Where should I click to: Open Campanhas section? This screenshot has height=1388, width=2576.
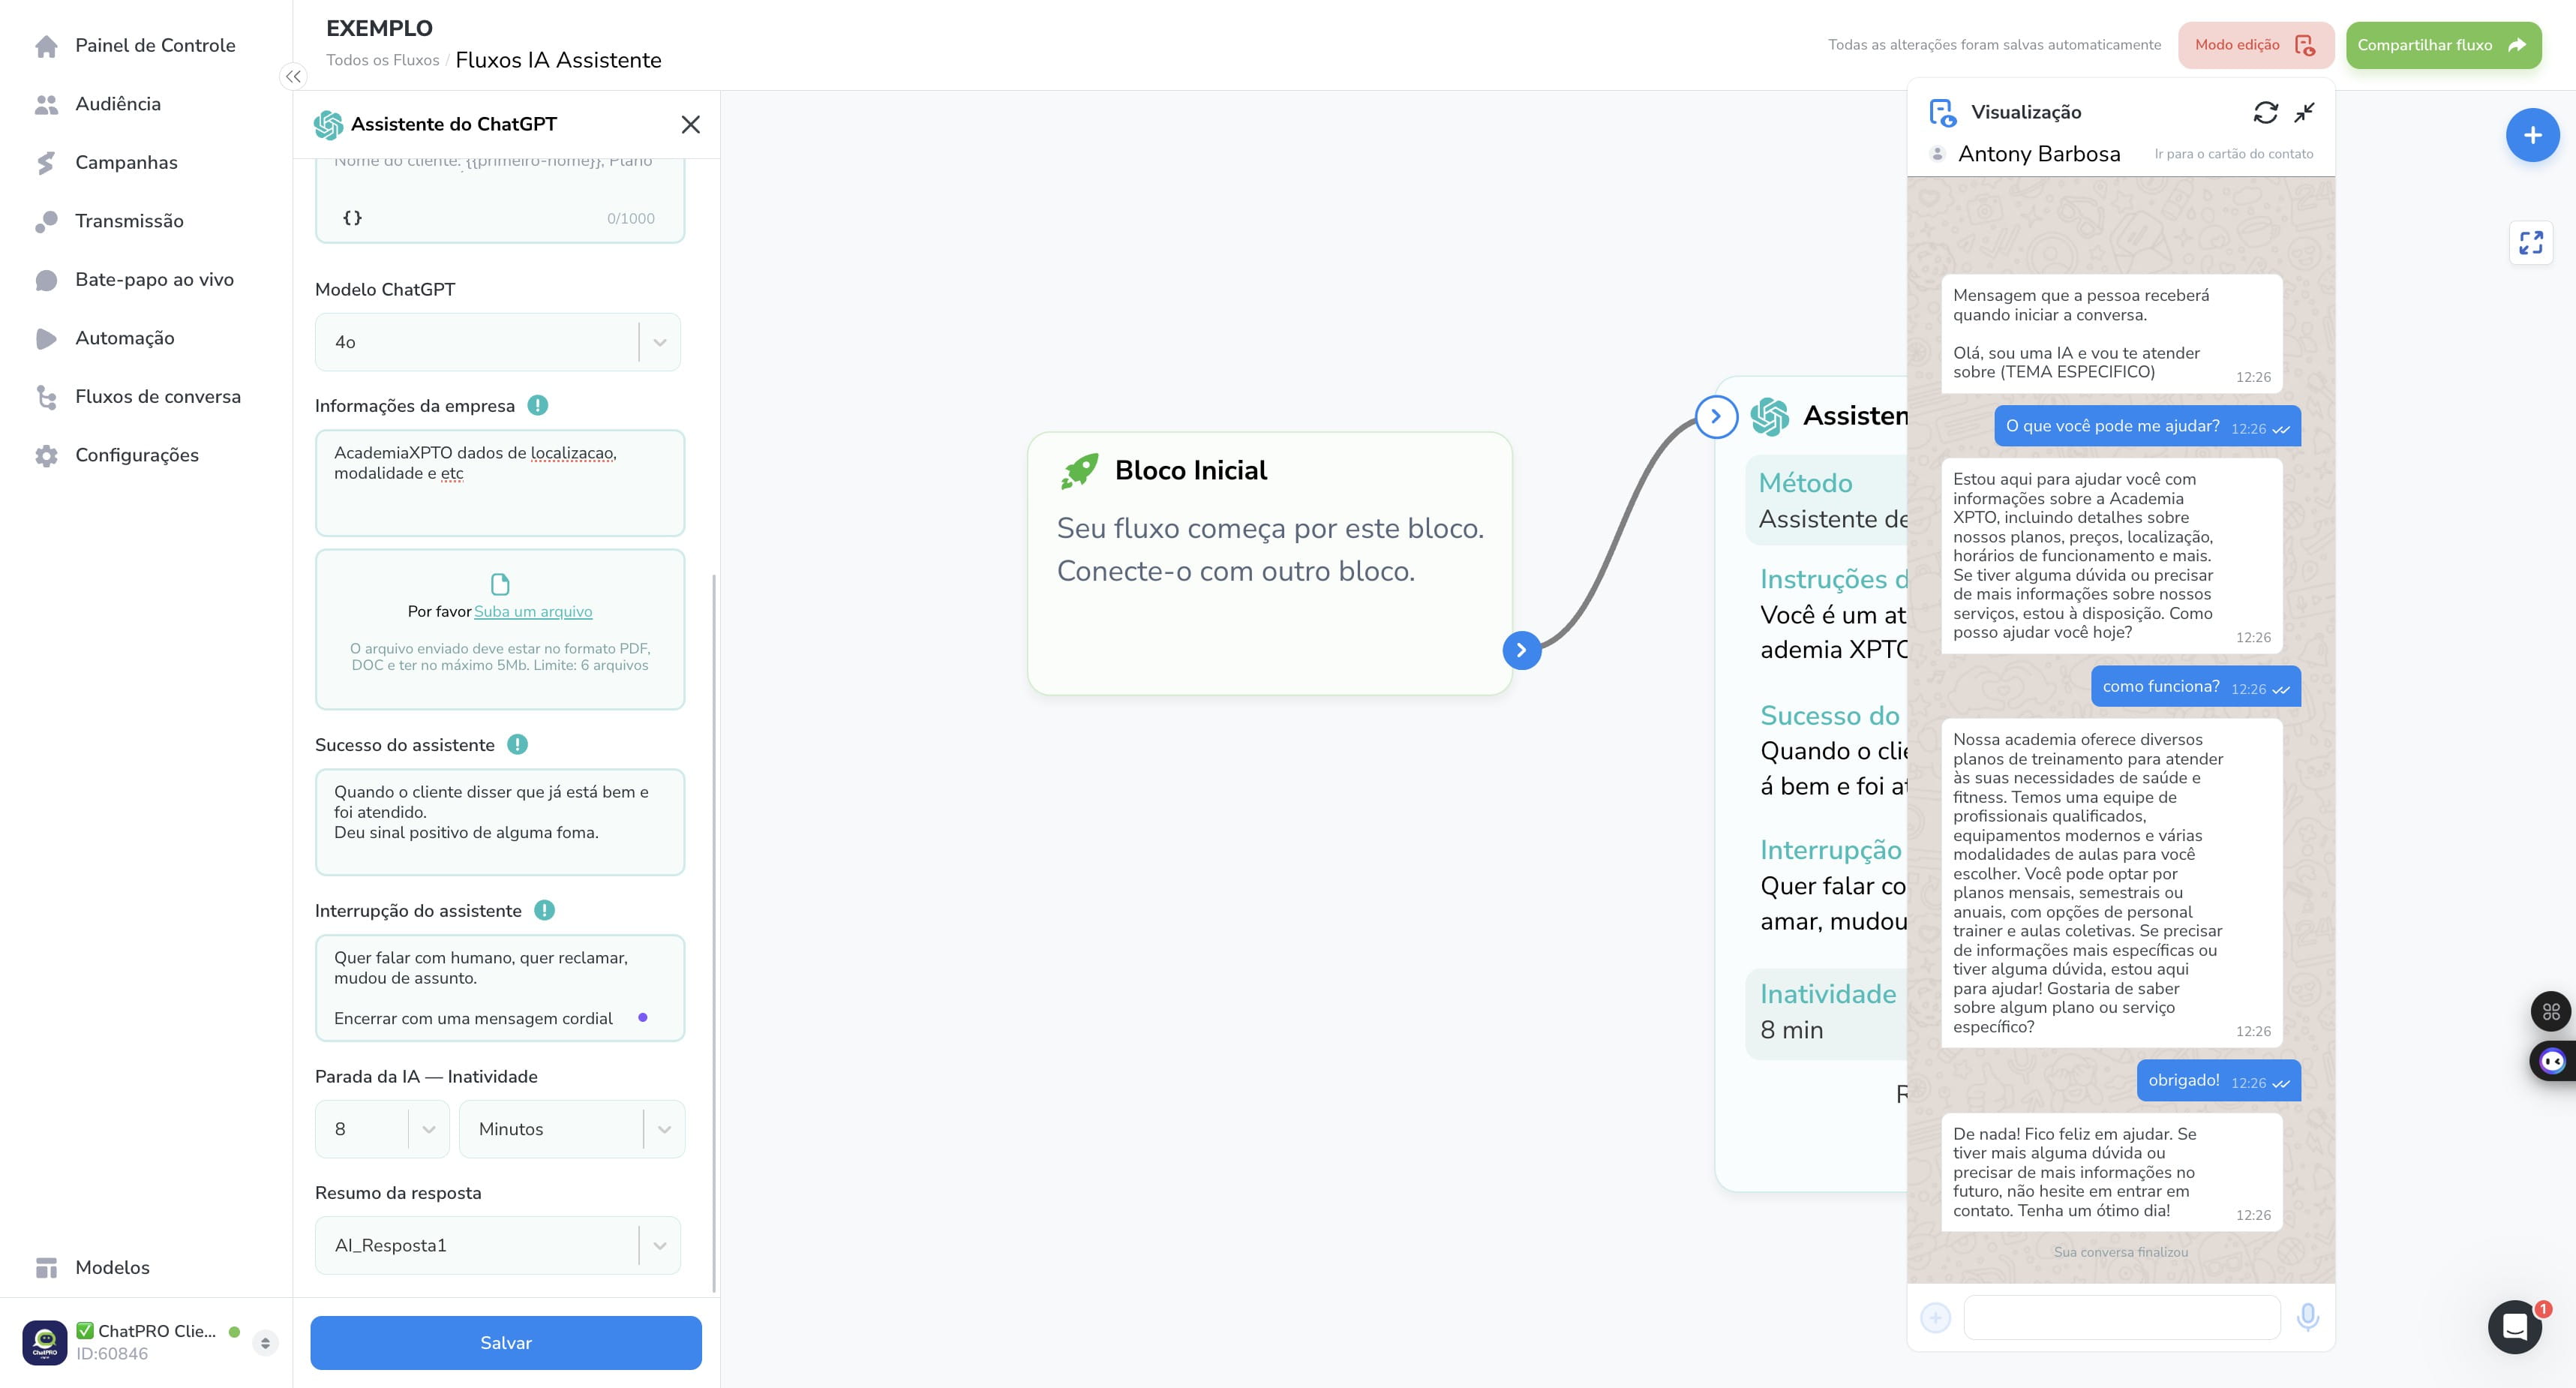pos(126,162)
